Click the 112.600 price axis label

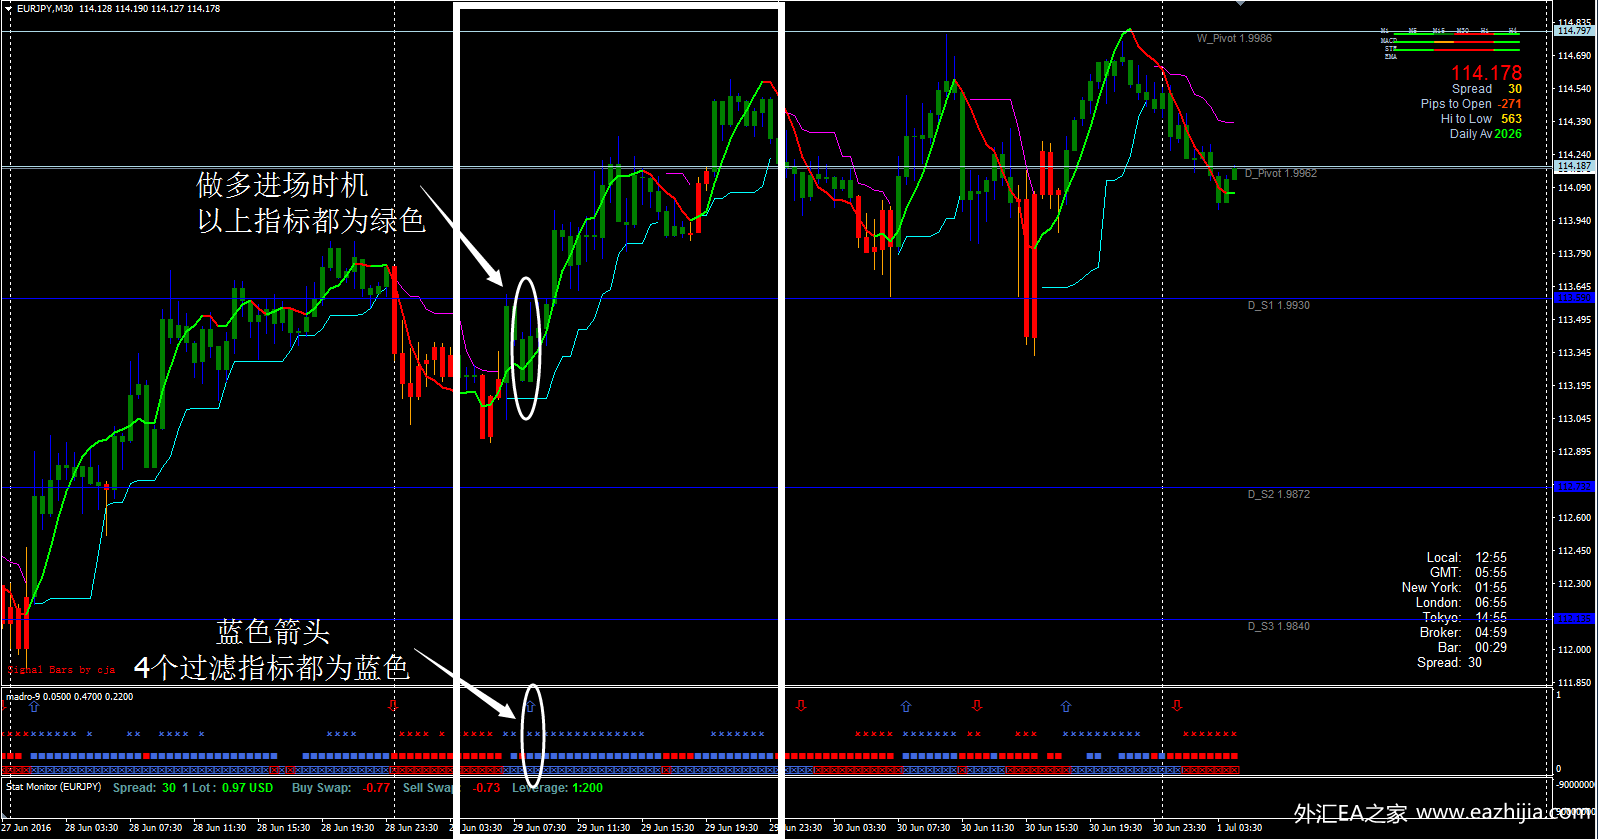(x=1574, y=517)
